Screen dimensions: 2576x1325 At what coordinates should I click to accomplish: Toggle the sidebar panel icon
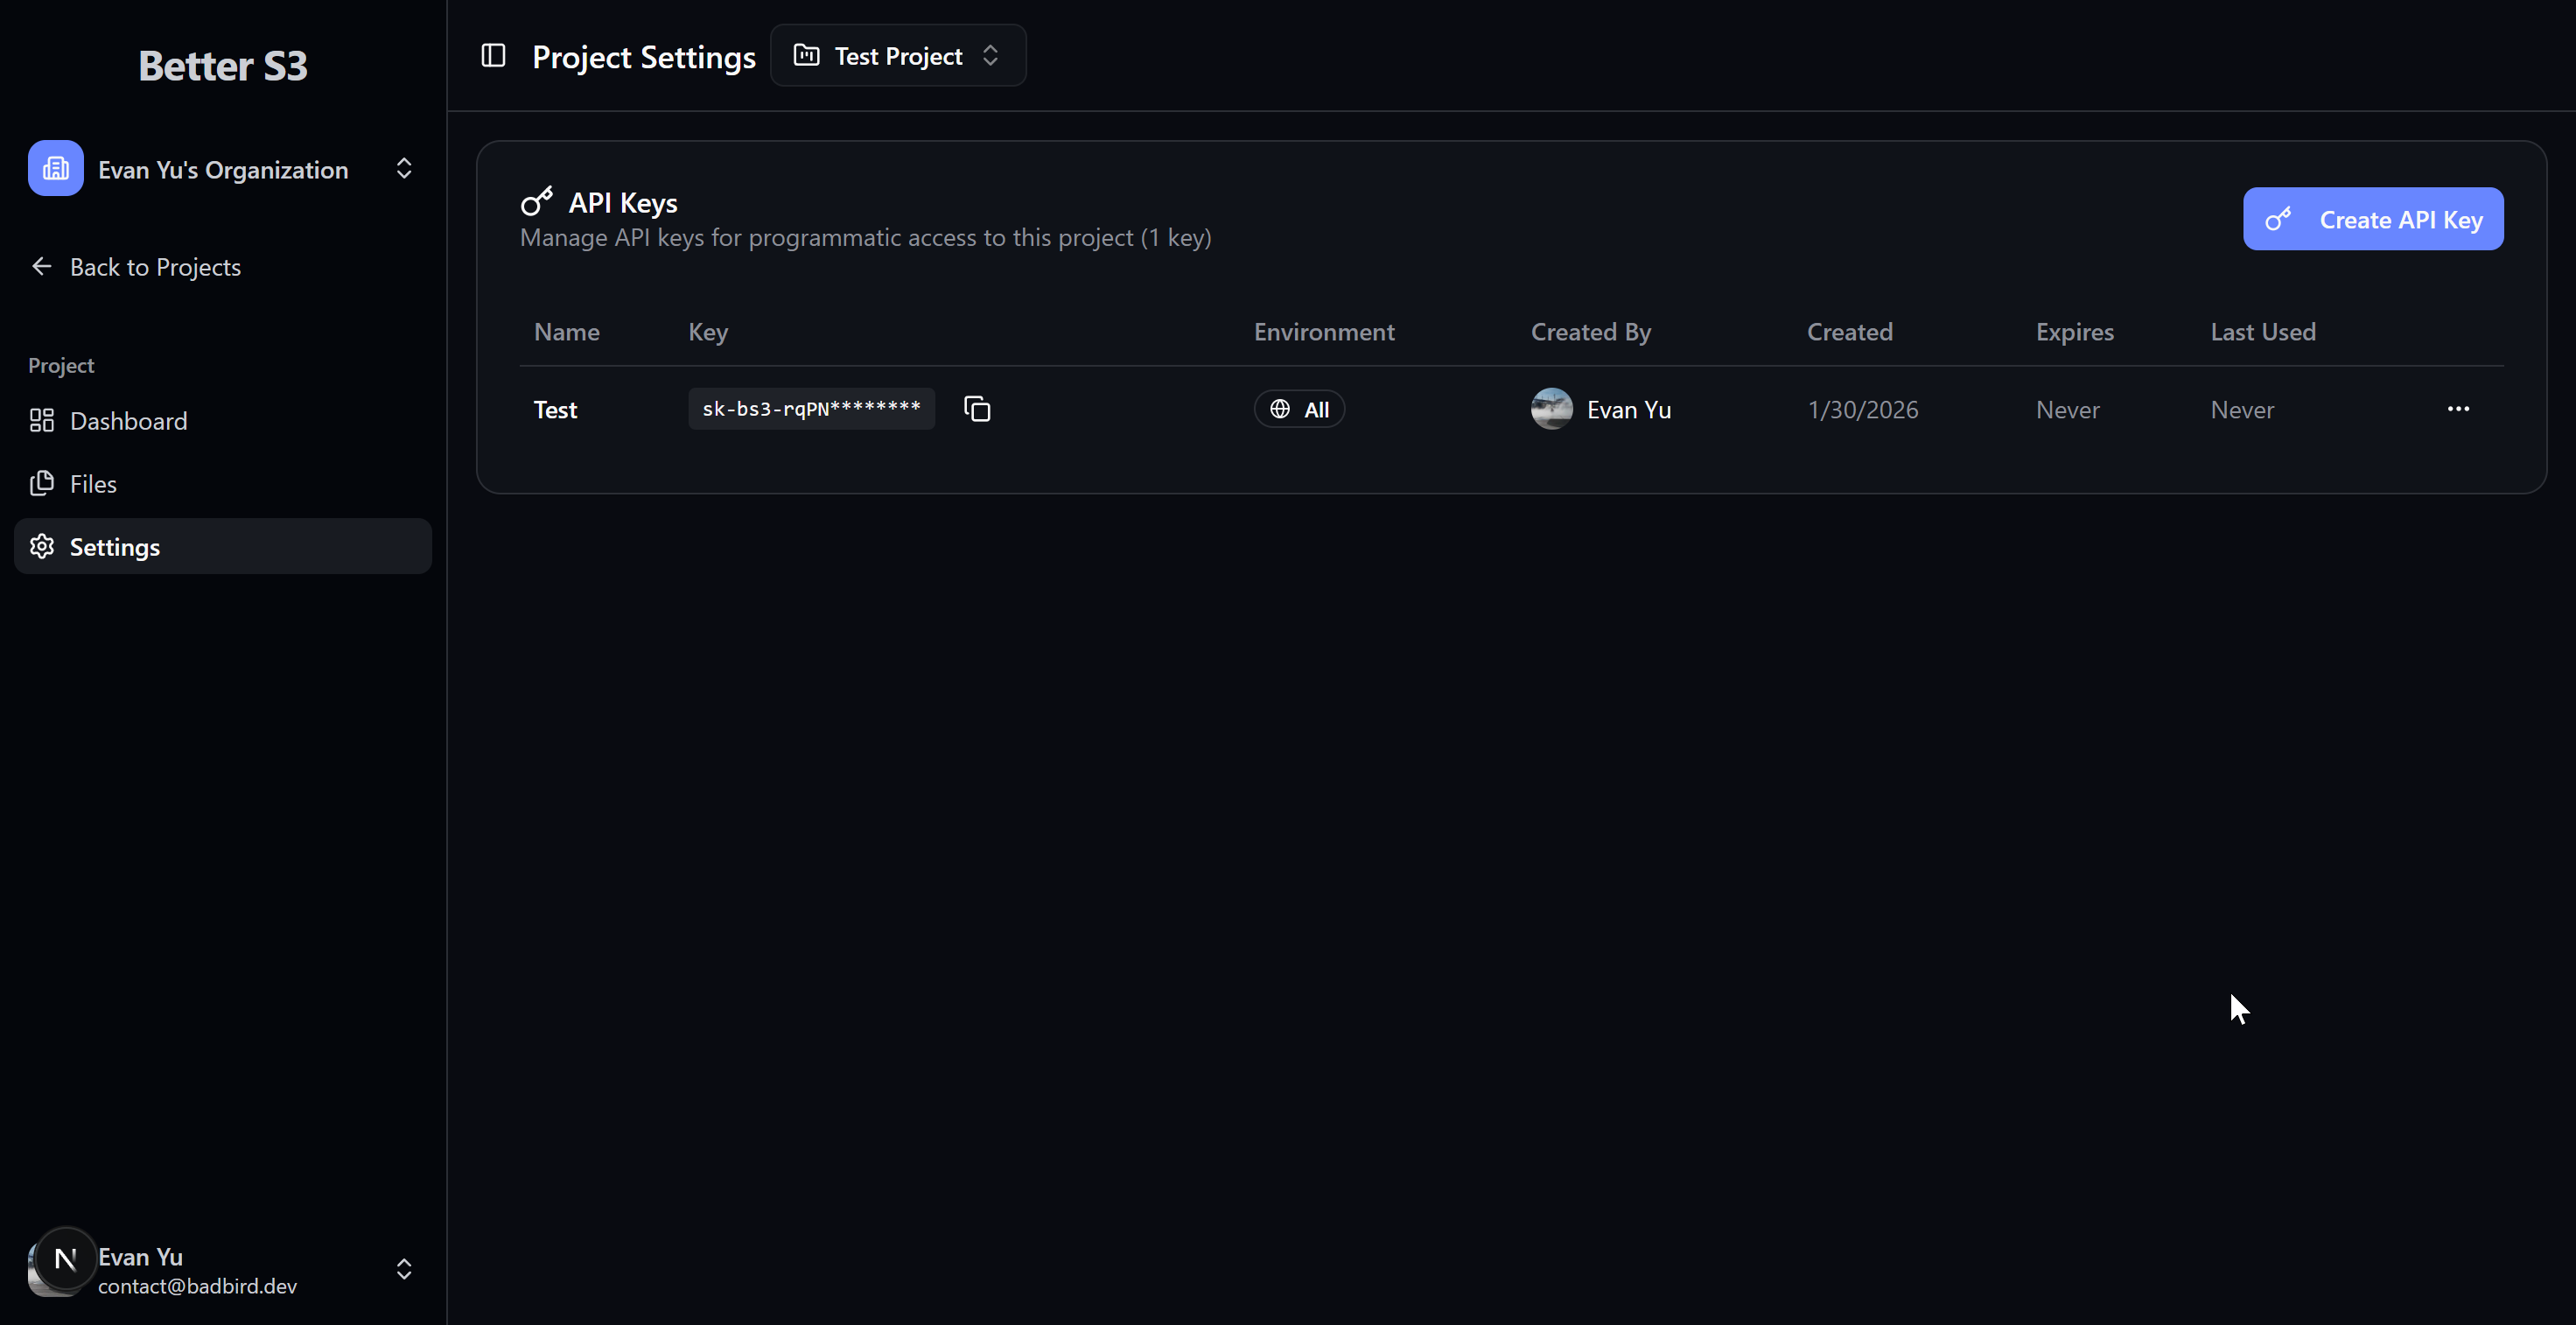493,56
